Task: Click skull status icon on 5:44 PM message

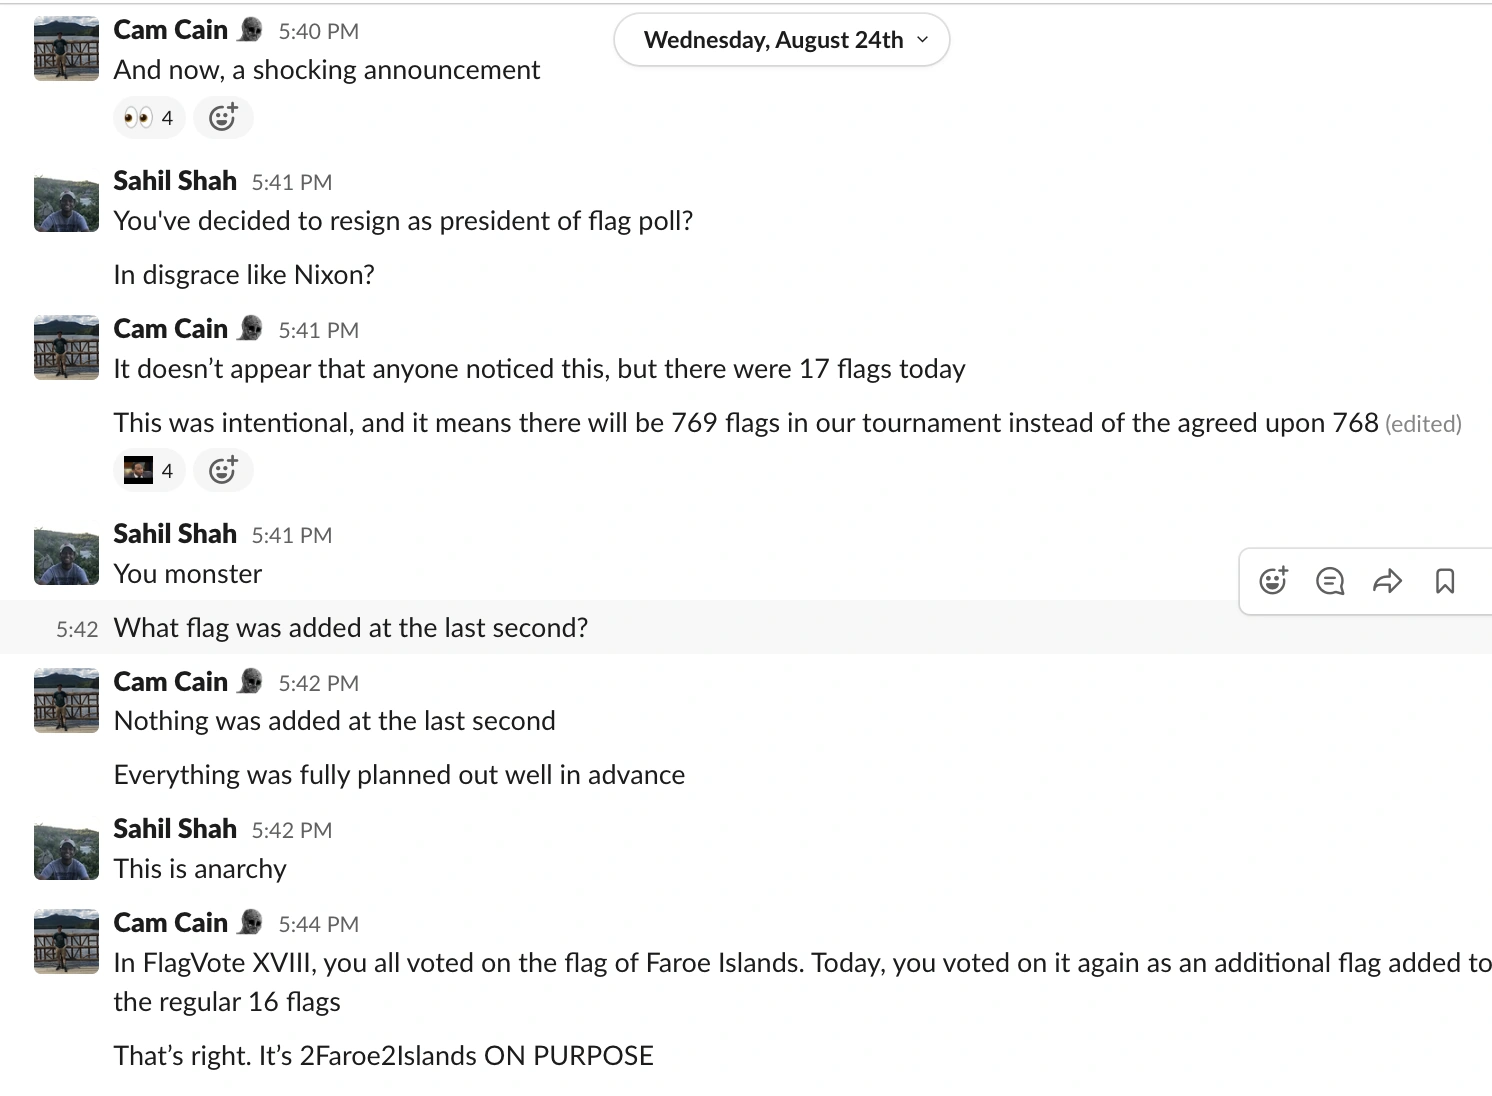Action: (251, 922)
